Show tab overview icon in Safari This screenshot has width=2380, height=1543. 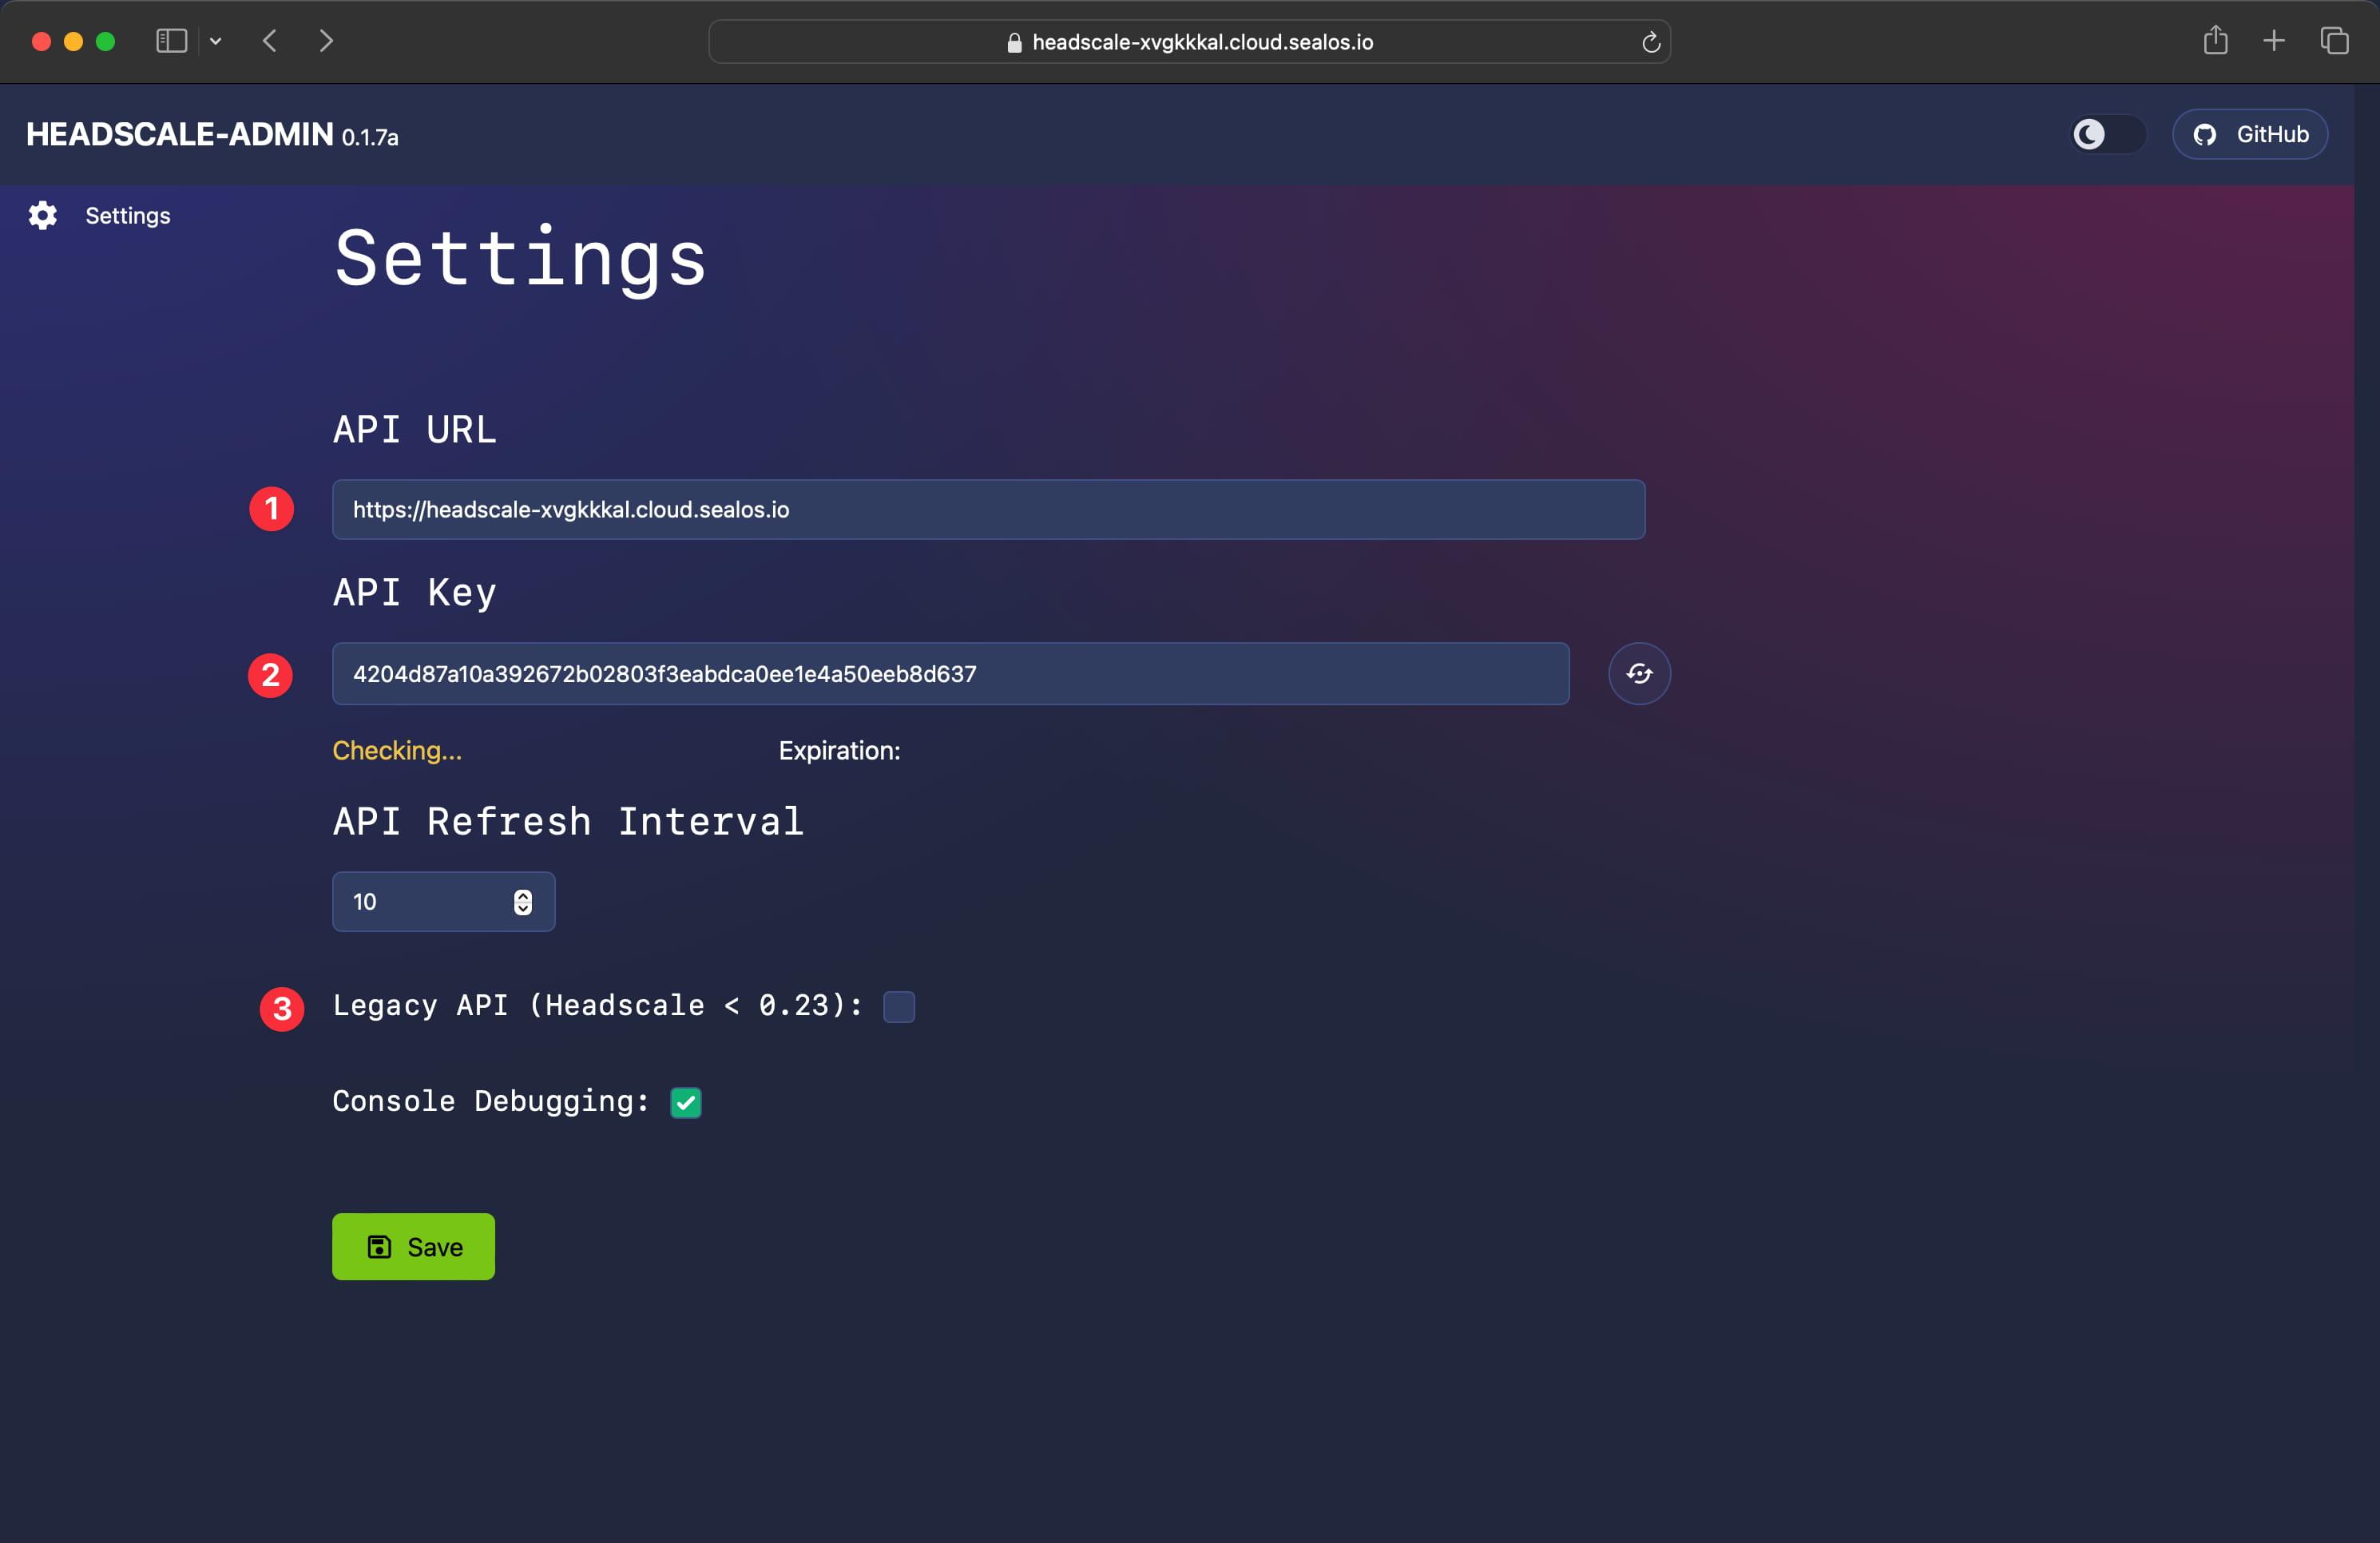click(x=2334, y=41)
